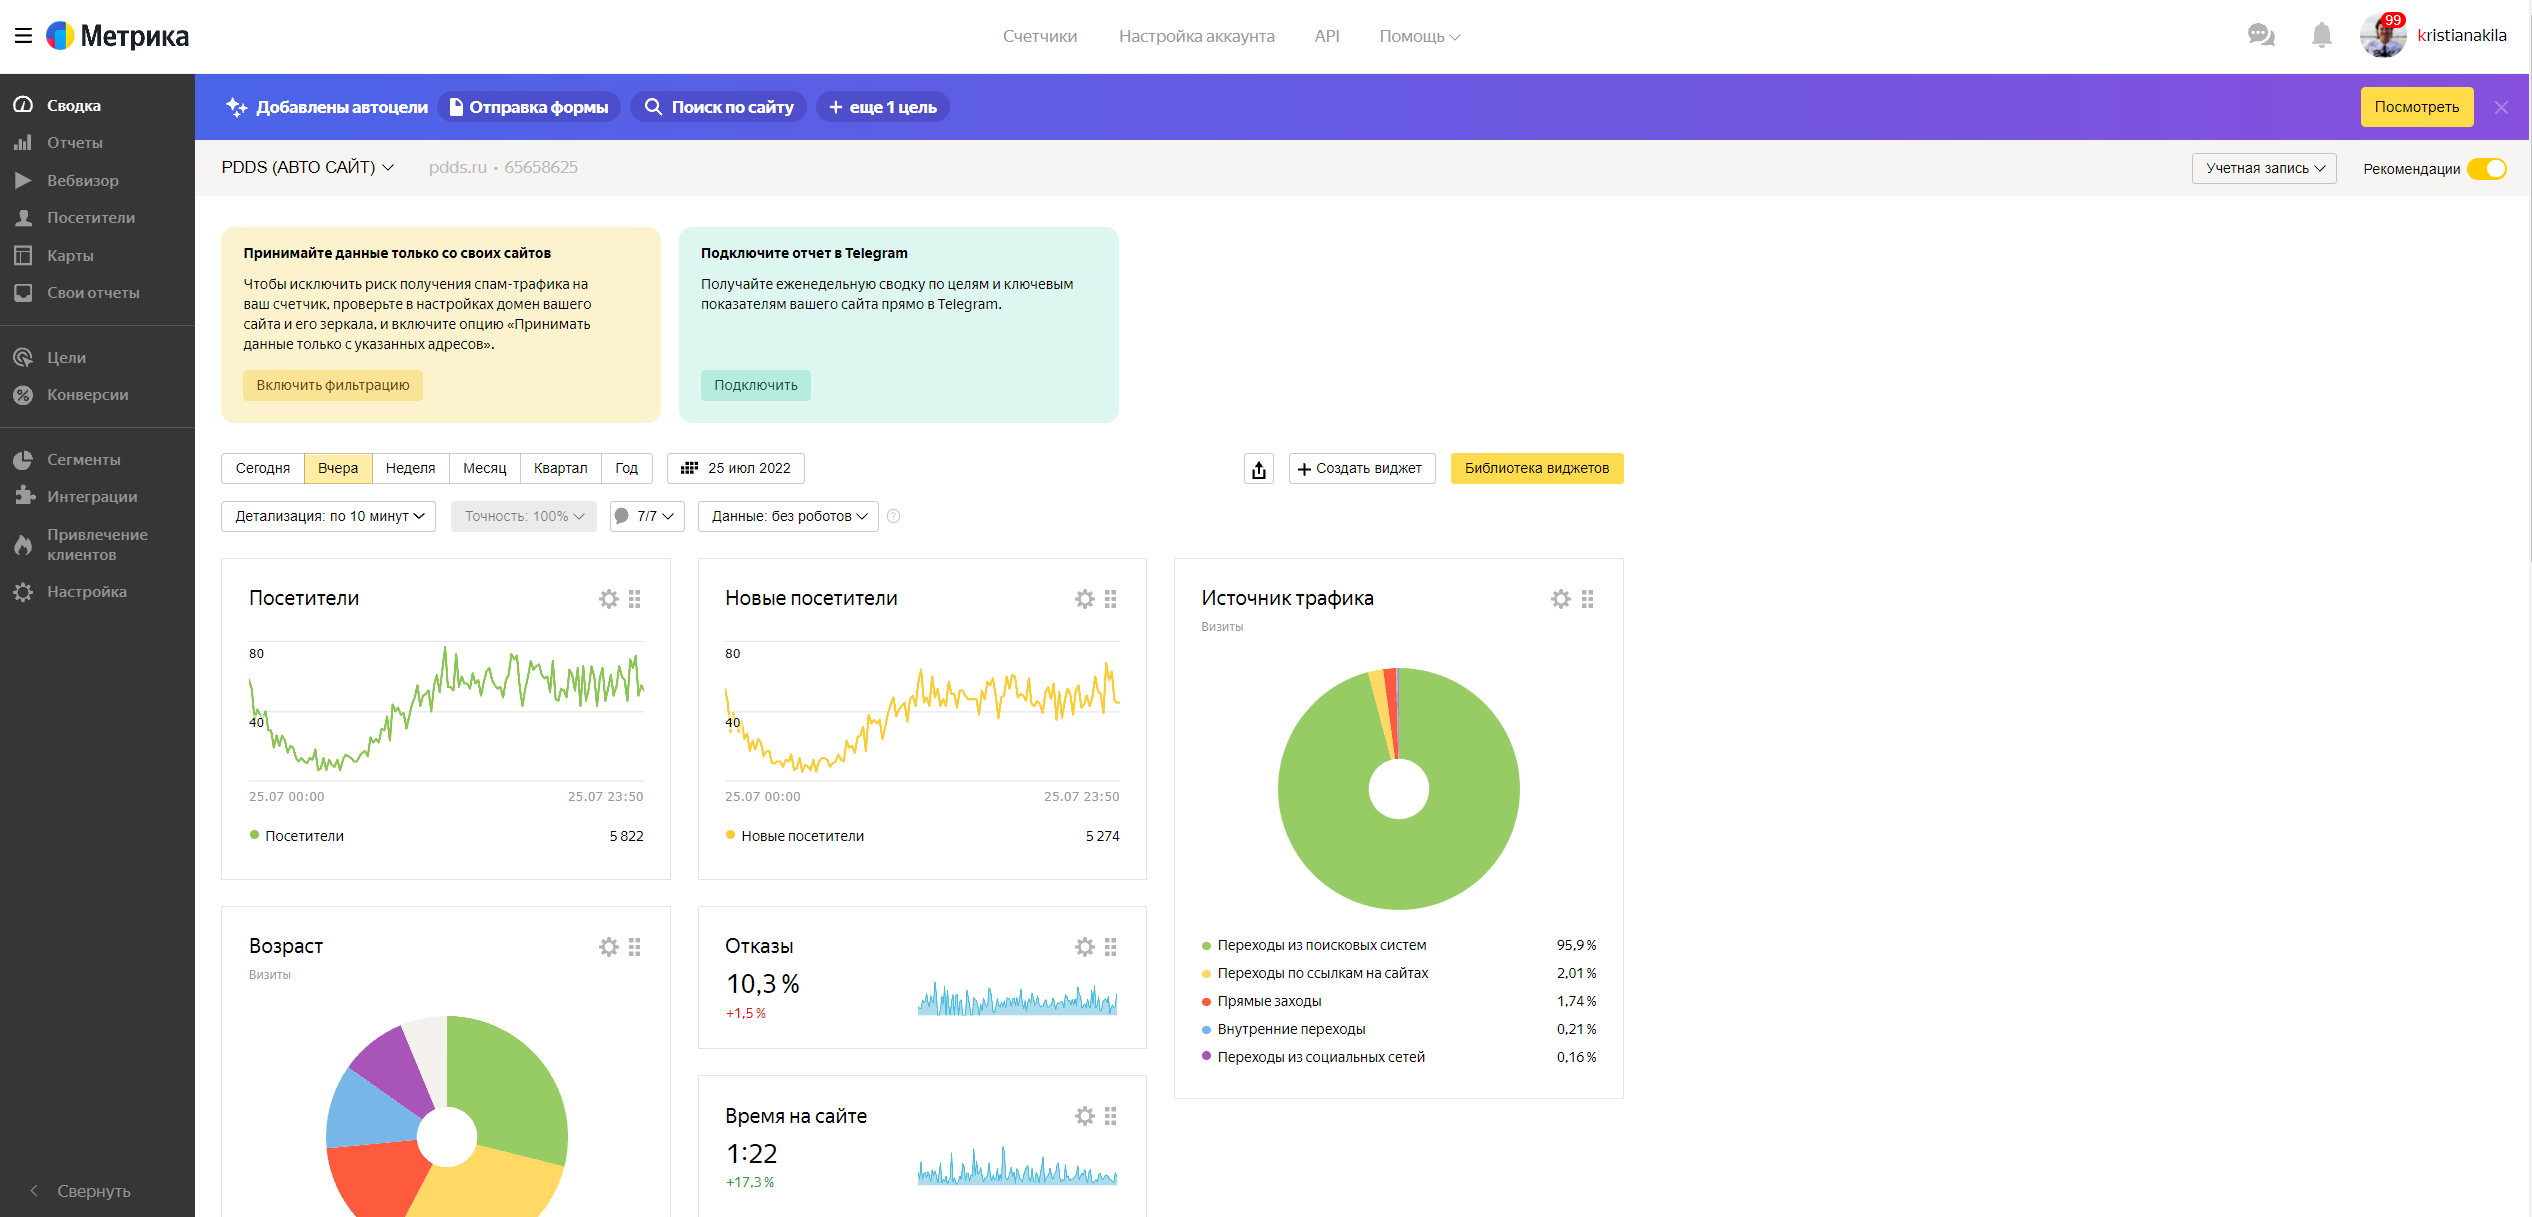
Task: Open settings gear on Источник трафика widget
Action: coord(1560,599)
